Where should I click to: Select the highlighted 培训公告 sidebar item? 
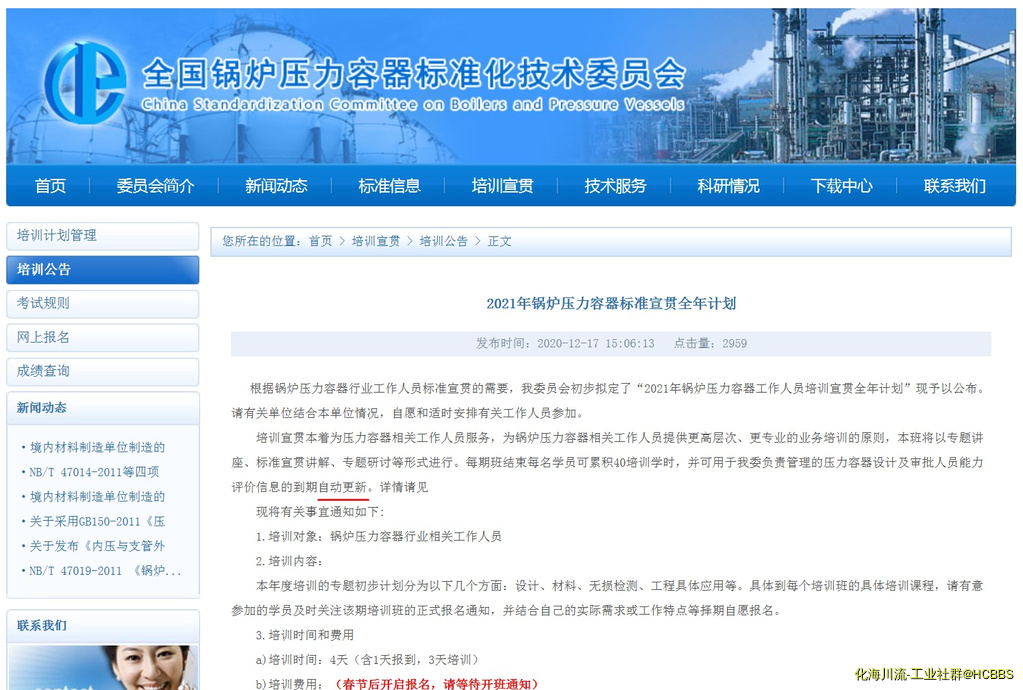pos(102,270)
